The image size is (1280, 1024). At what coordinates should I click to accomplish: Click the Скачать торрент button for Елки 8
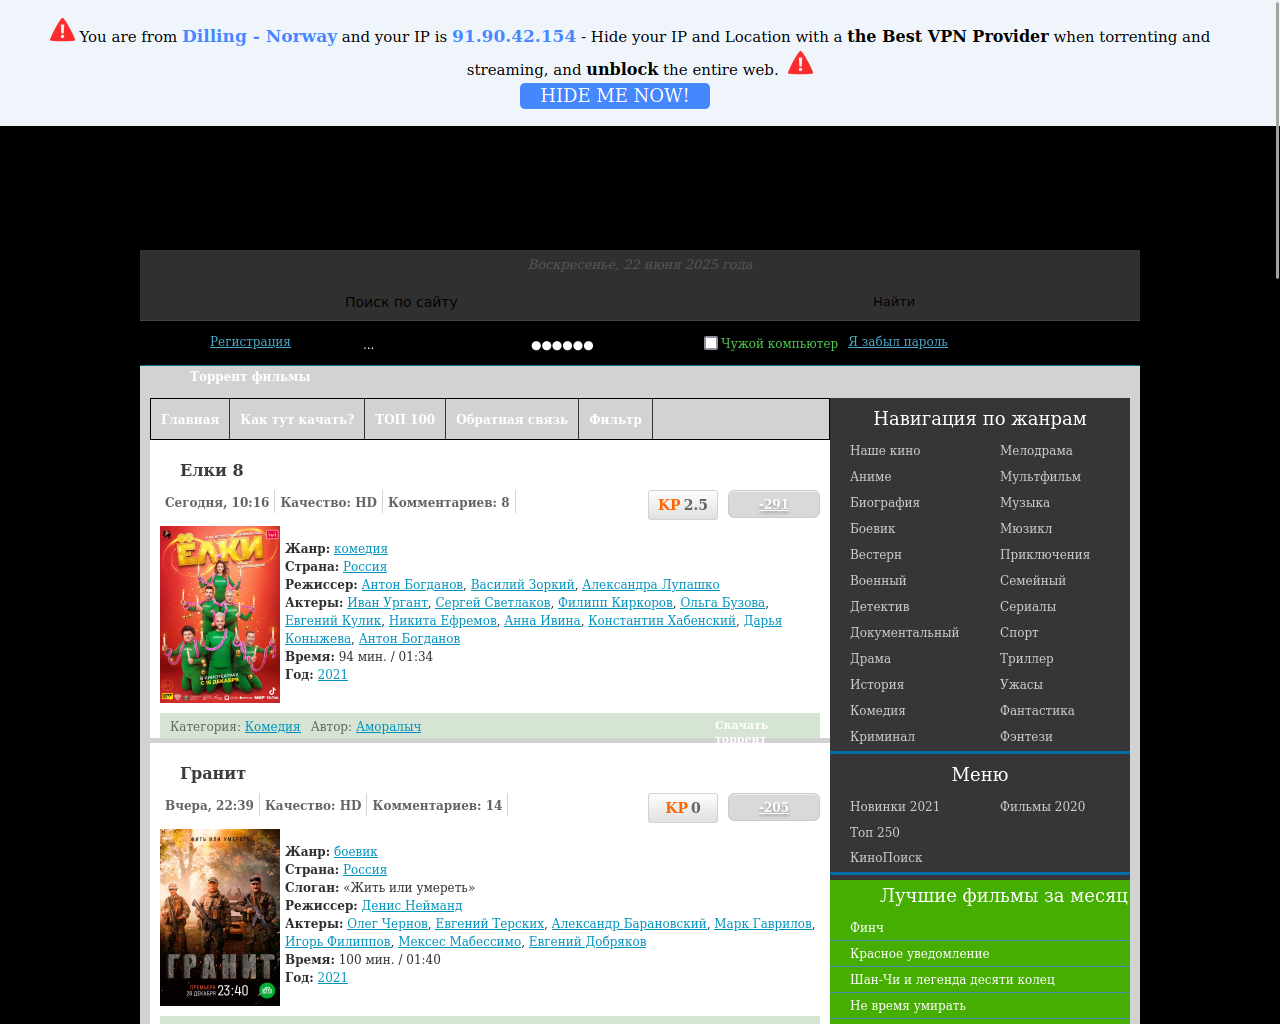(741, 730)
